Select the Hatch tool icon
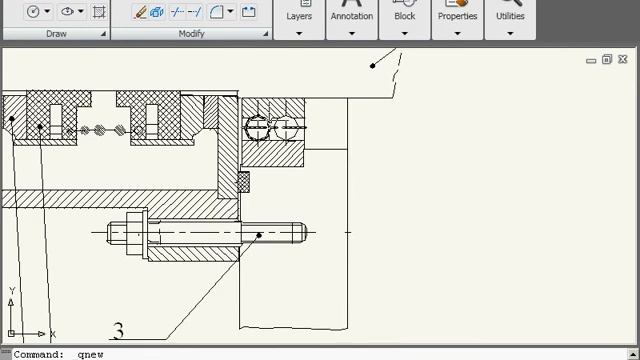Viewport: 640px width, 360px height. coord(99,12)
